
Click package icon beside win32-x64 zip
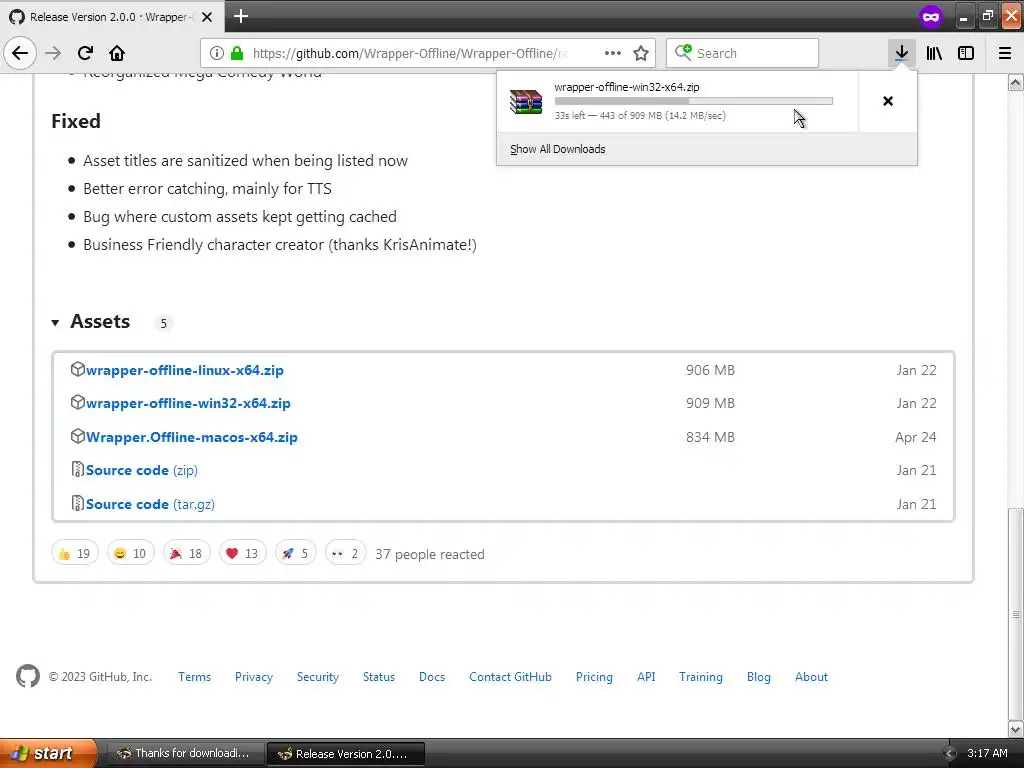coord(78,402)
